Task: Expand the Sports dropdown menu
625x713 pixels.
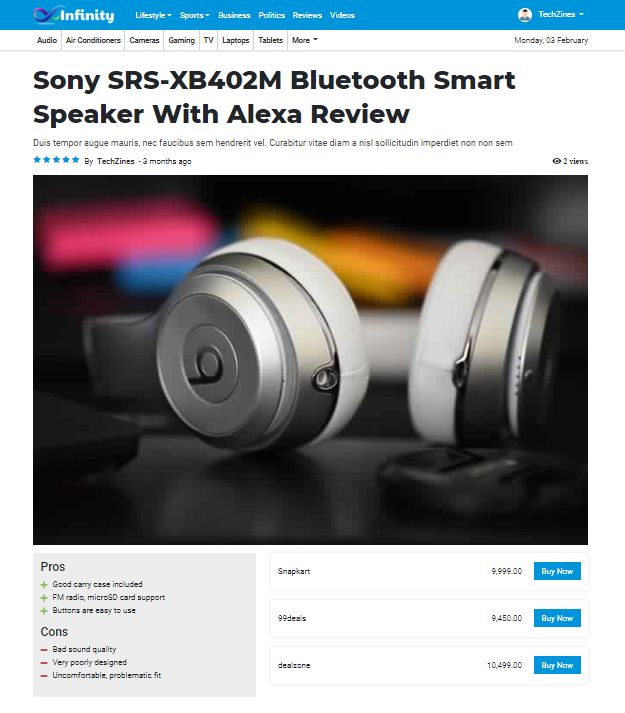Action: pos(194,15)
